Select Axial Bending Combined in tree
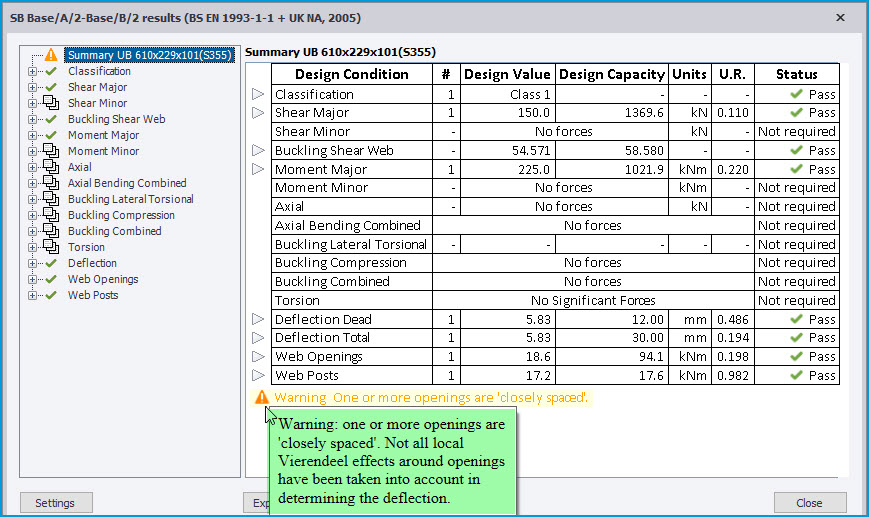 pyautogui.click(x=127, y=183)
